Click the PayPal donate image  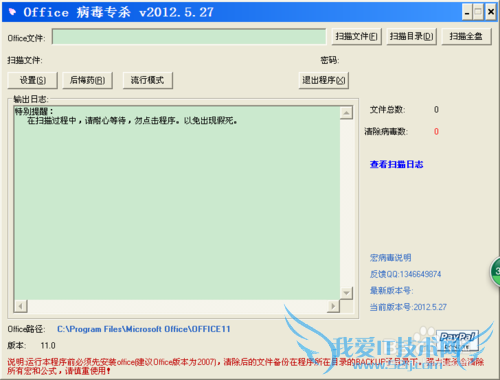click(x=457, y=341)
